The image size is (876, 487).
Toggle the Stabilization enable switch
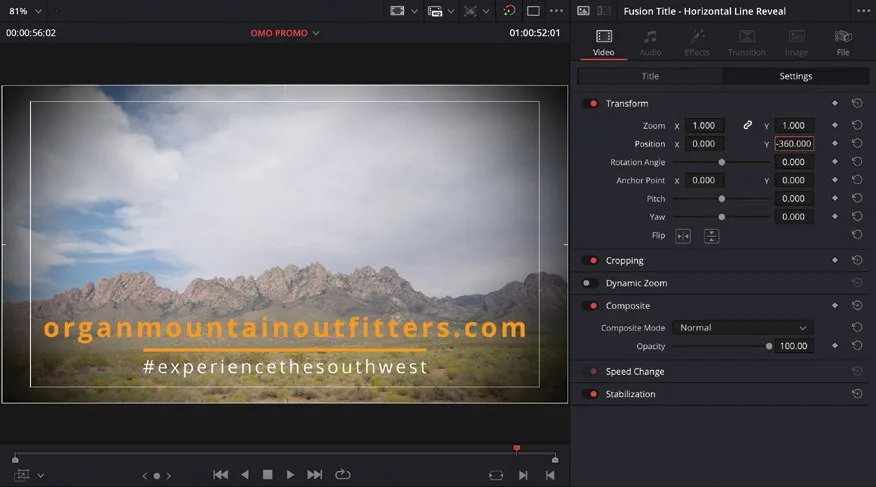coord(590,394)
